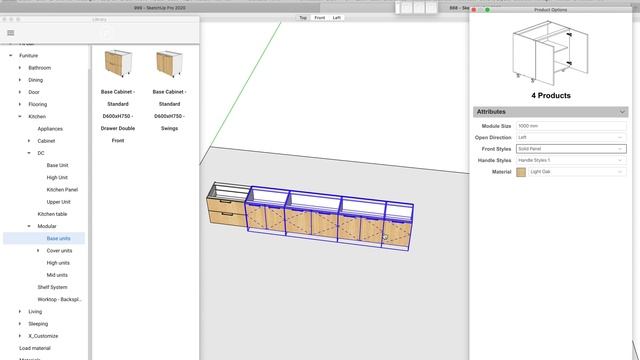Click the Flooring tree label
Viewport: 640px width, 360px height.
pyautogui.click(x=38, y=104)
